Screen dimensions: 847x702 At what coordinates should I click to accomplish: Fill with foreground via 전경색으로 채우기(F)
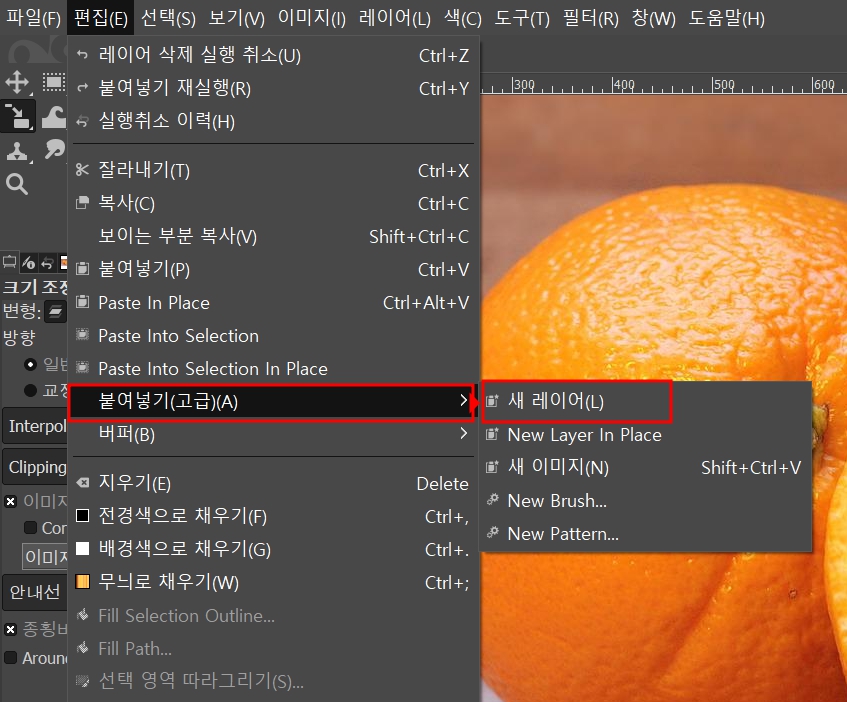click(273, 516)
